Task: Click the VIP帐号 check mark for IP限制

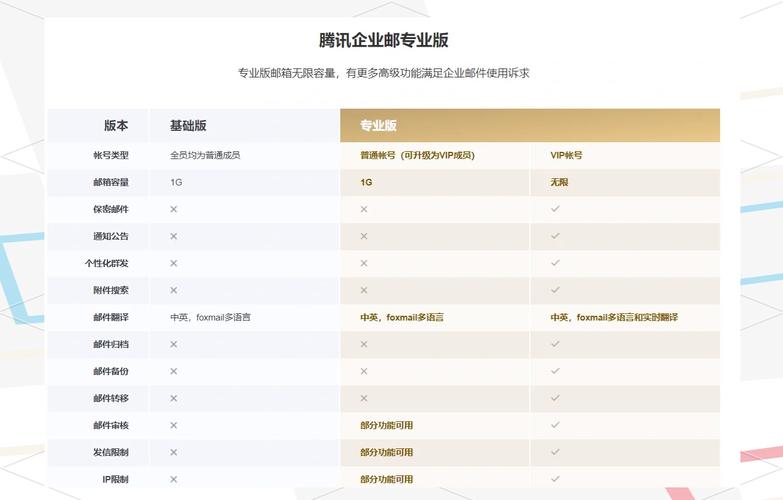Action: (x=555, y=479)
